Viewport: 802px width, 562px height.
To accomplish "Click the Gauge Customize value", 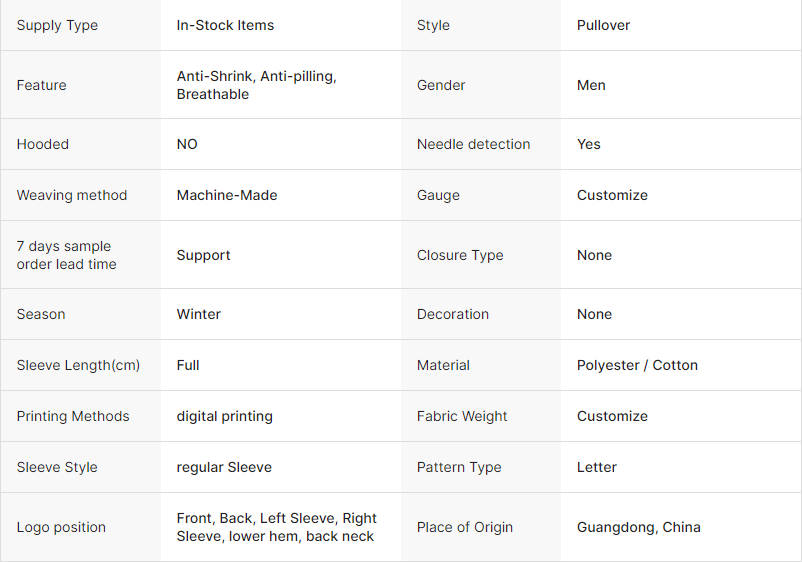I will 612,195.
